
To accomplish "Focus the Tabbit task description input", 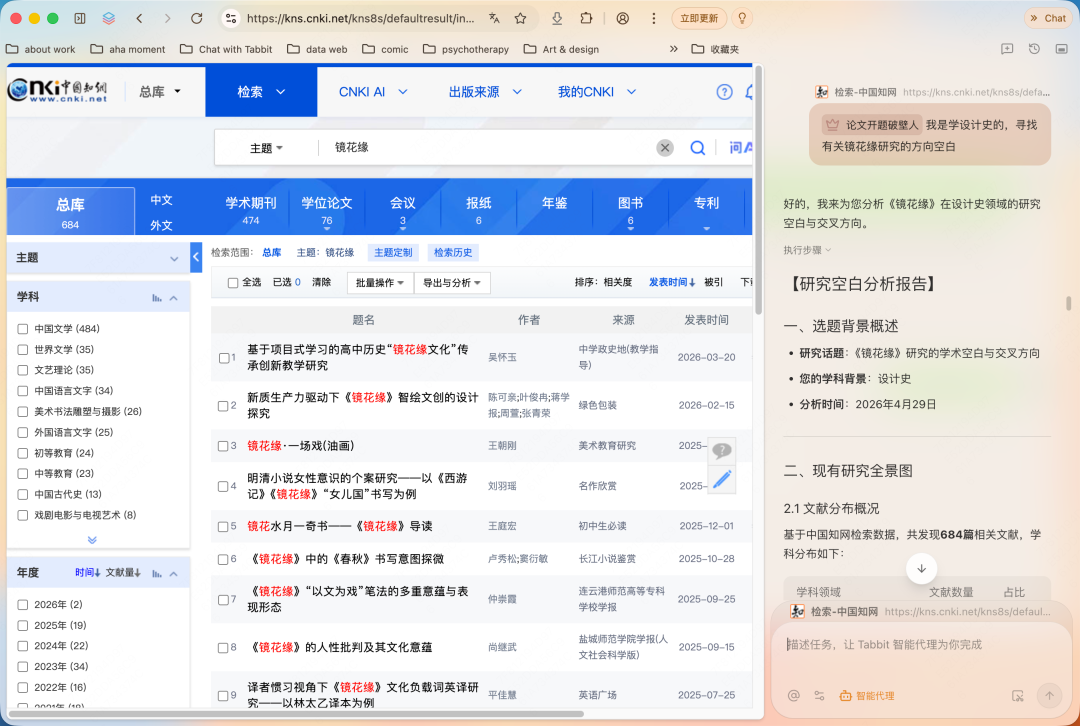I will (x=920, y=645).
